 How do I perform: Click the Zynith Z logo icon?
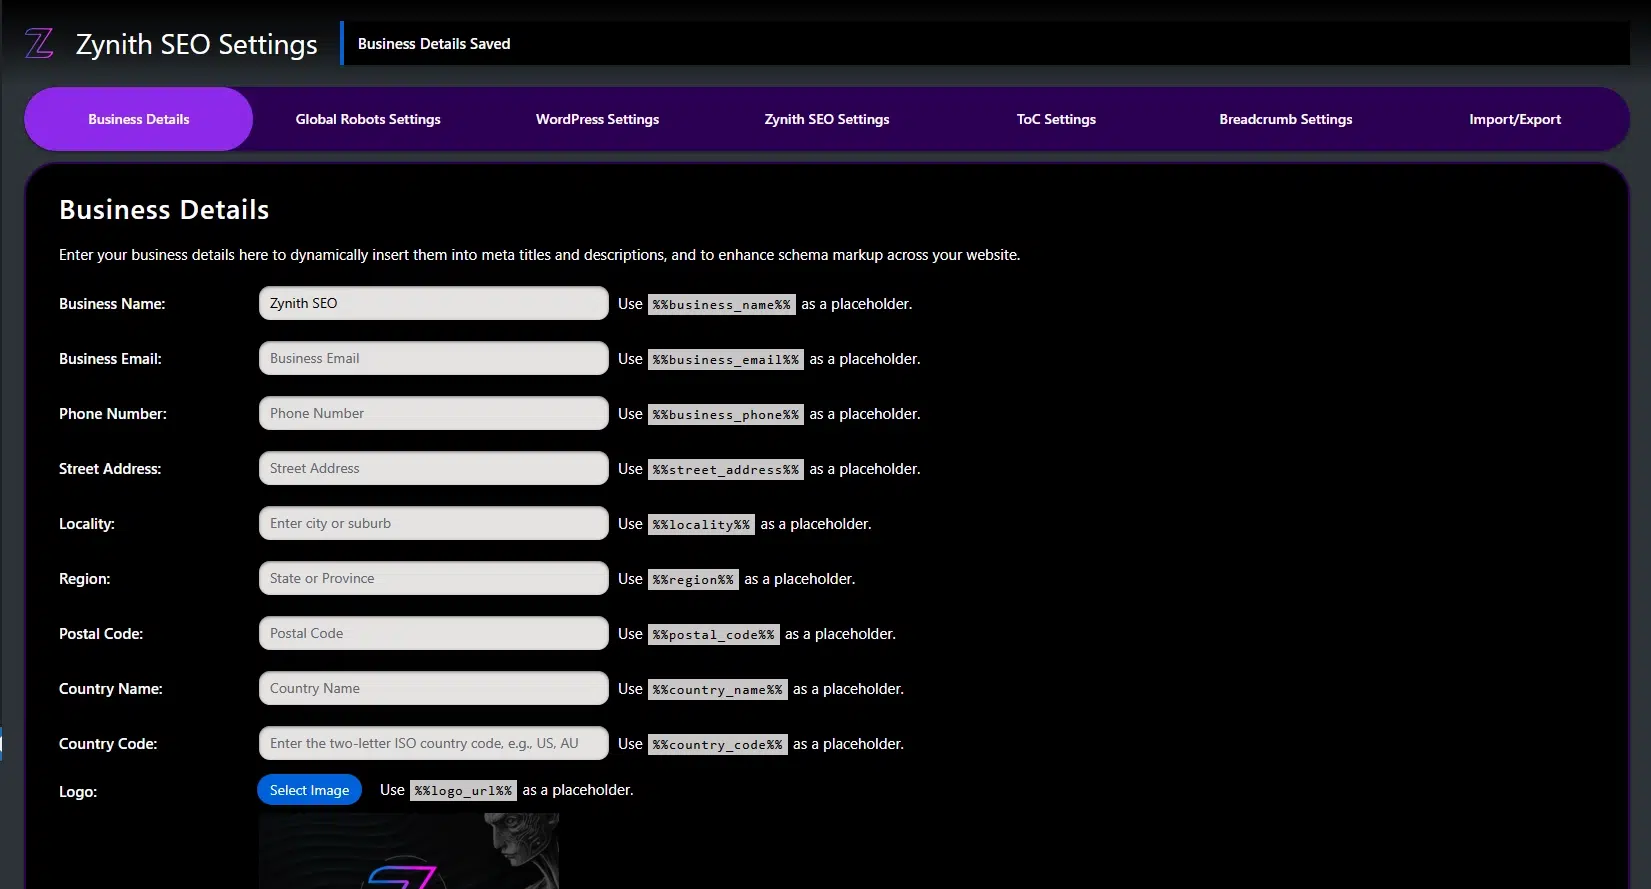tap(39, 43)
